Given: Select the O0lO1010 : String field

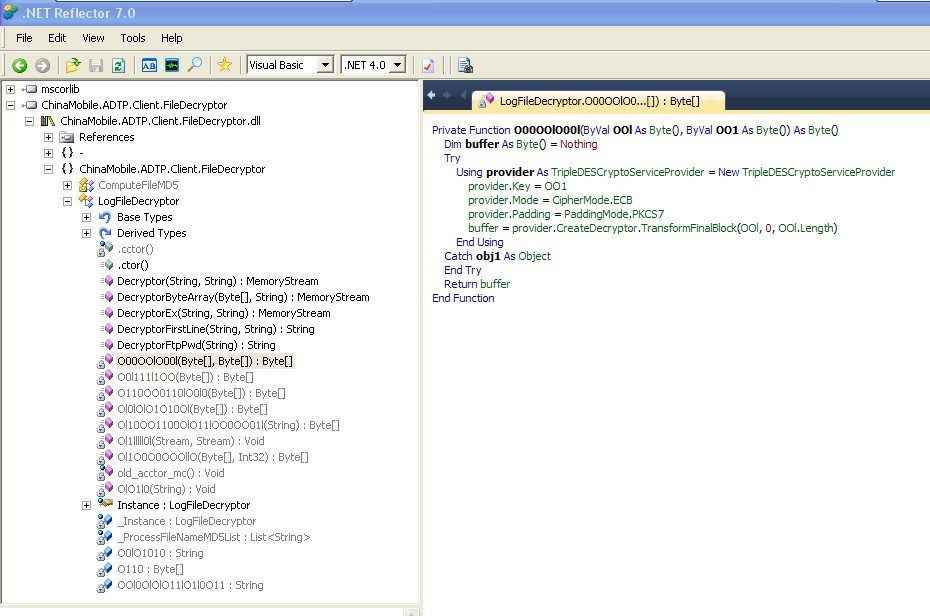Looking at the screenshot, I should (x=160, y=553).
